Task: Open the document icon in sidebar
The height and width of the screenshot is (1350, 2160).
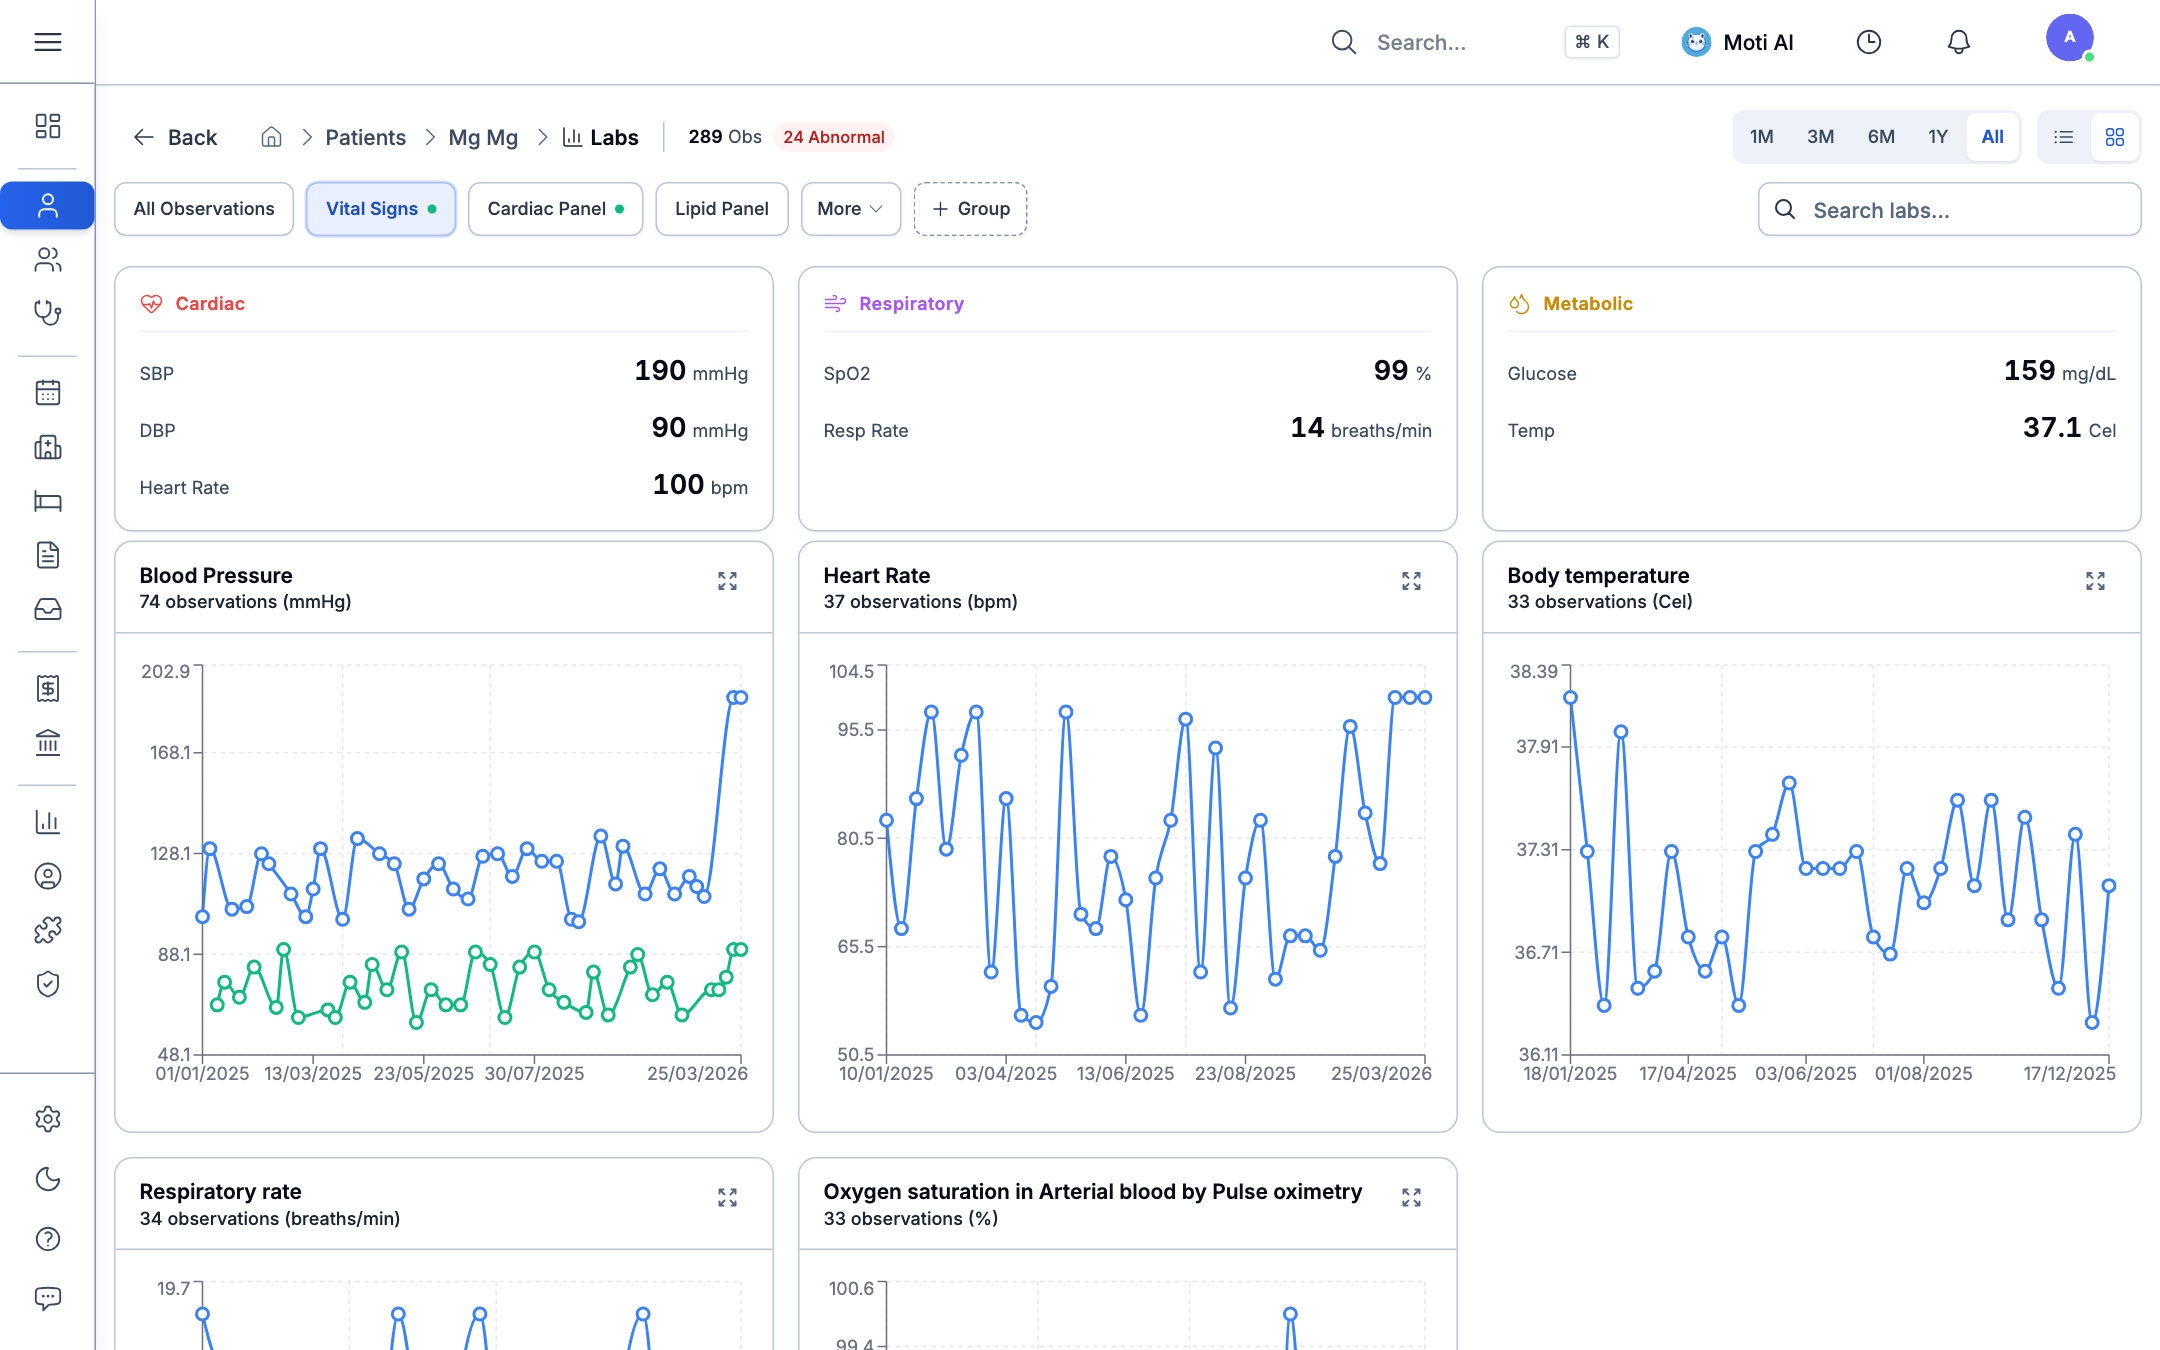Action: click(48, 555)
